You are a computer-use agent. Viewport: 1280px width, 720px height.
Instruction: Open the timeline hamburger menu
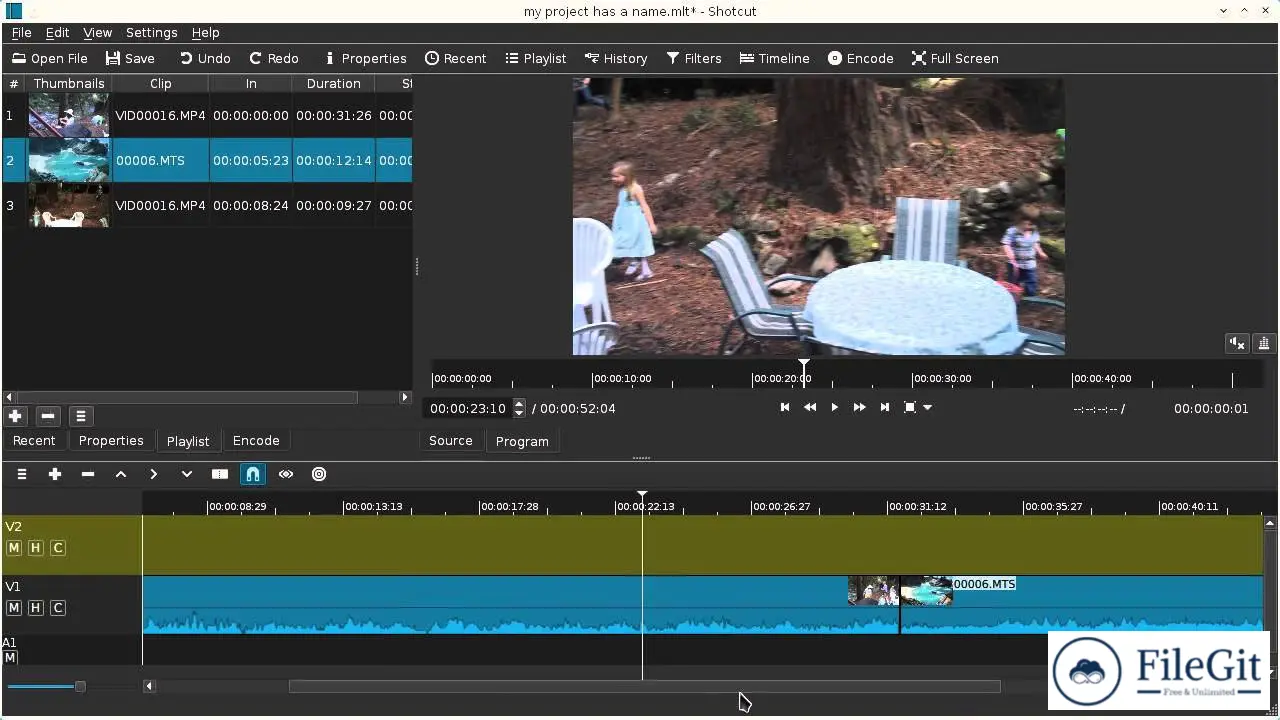pyautogui.click(x=22, y=474)
